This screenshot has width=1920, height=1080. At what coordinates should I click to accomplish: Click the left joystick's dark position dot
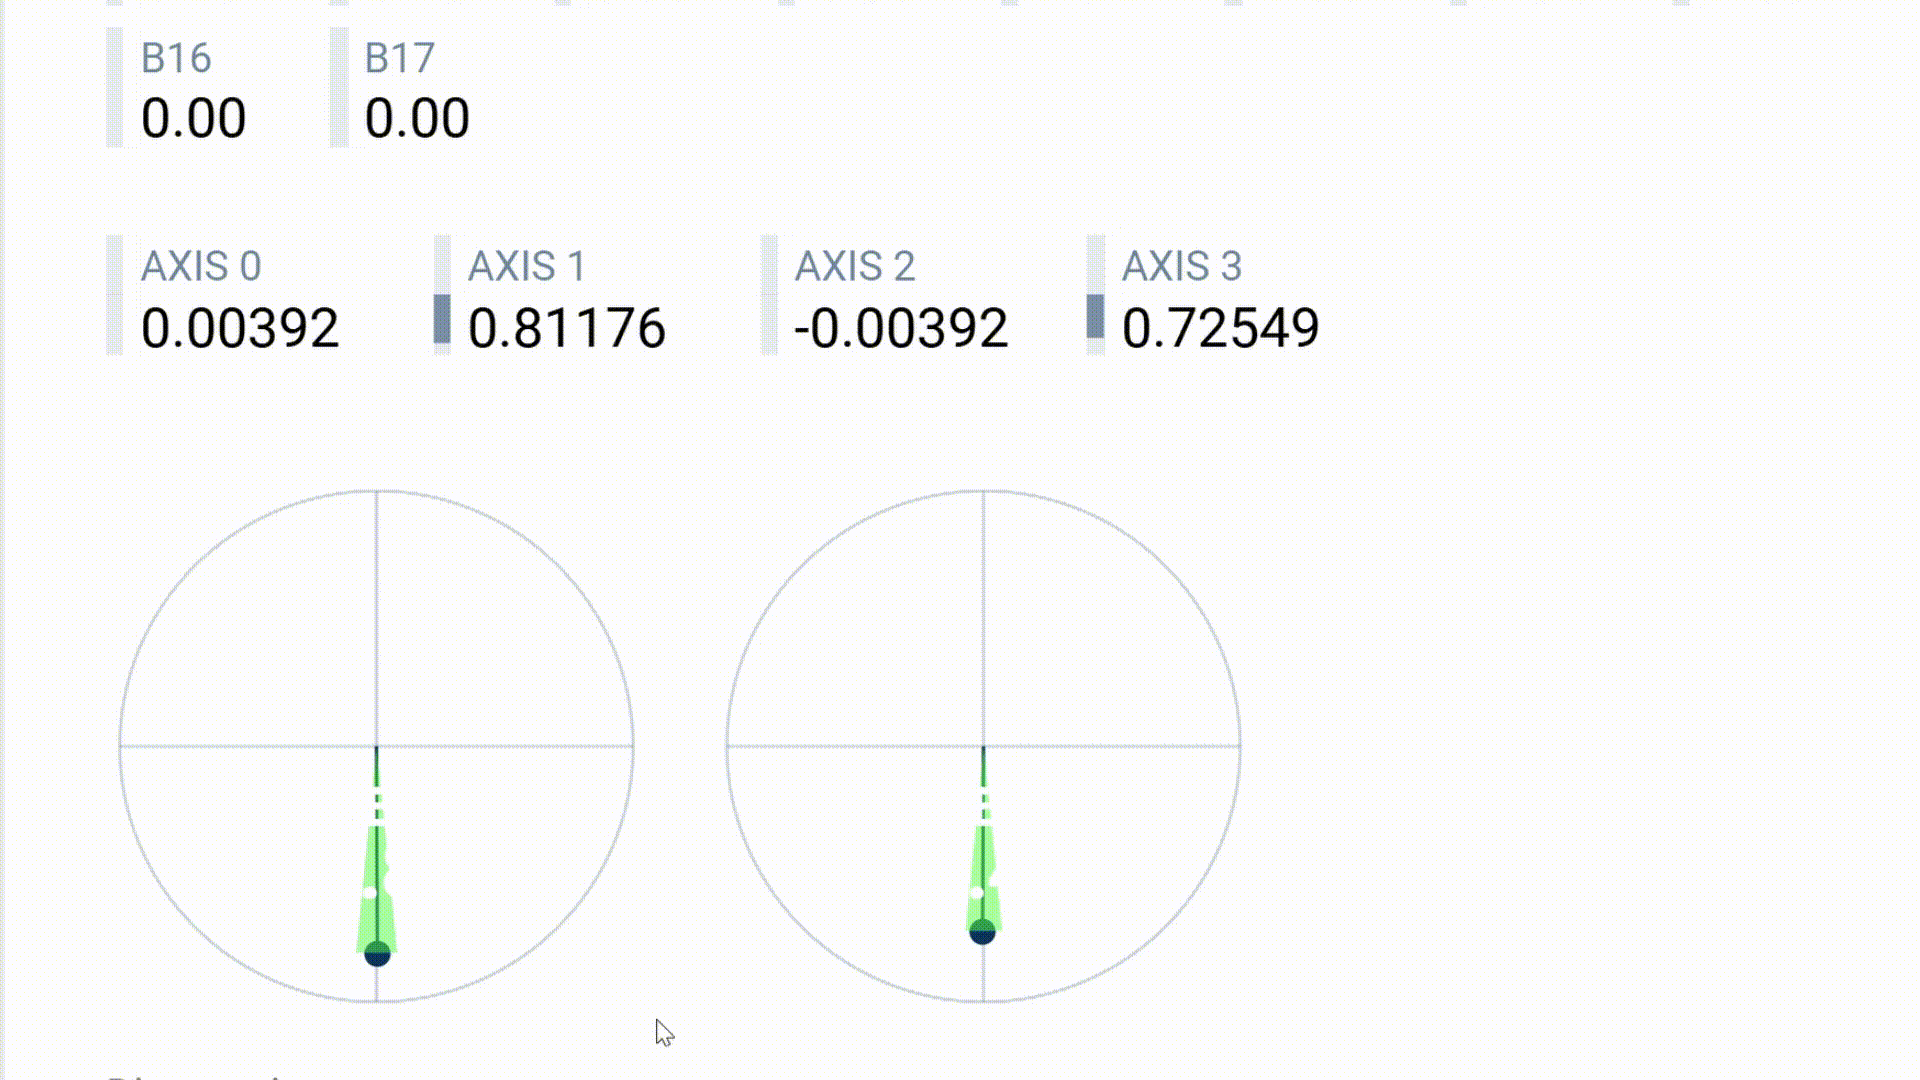point(377,953)
